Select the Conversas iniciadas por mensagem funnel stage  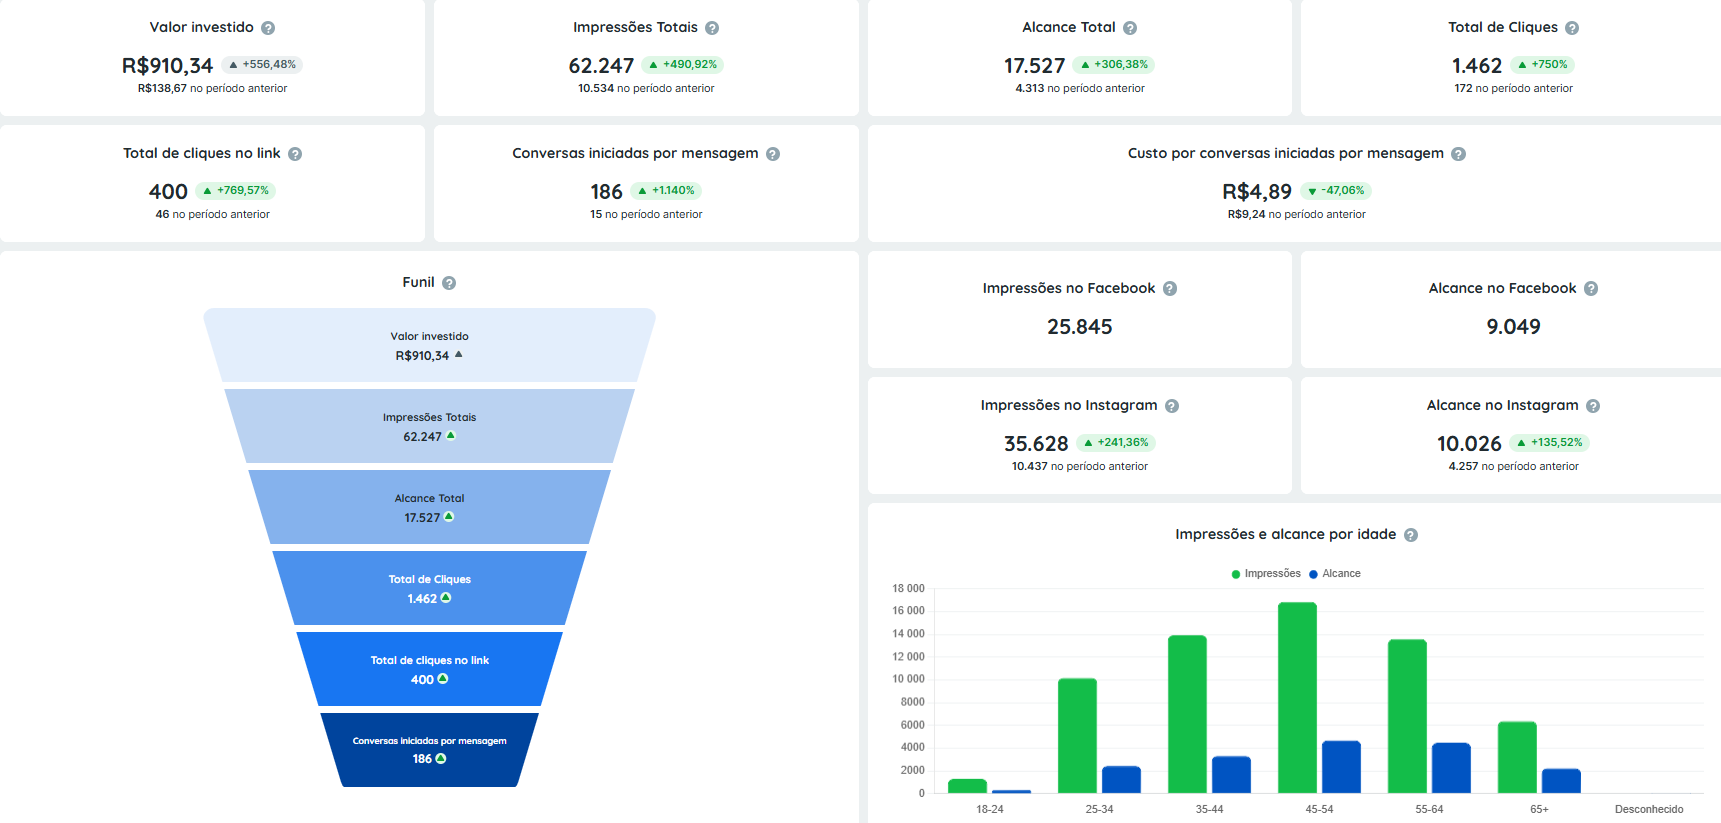430,750
